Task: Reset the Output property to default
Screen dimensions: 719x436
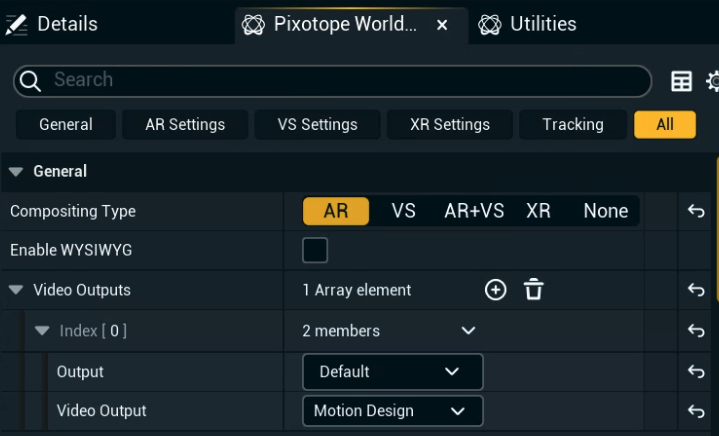Action: click(696, 371)
